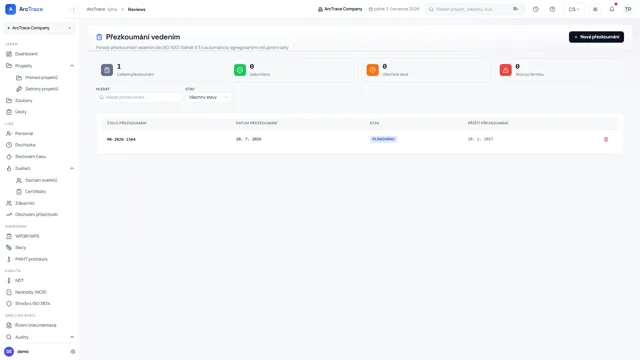Click the Stav column header

pos(374,123)
